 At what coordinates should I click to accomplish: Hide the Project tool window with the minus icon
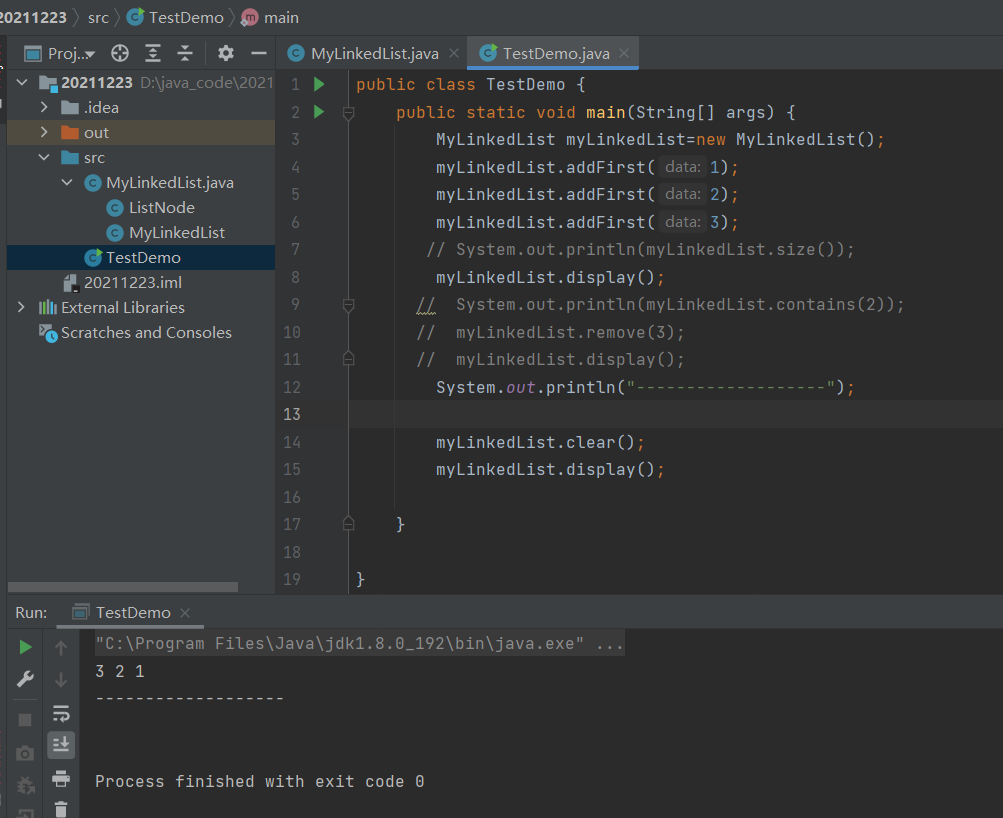point(258,53)
